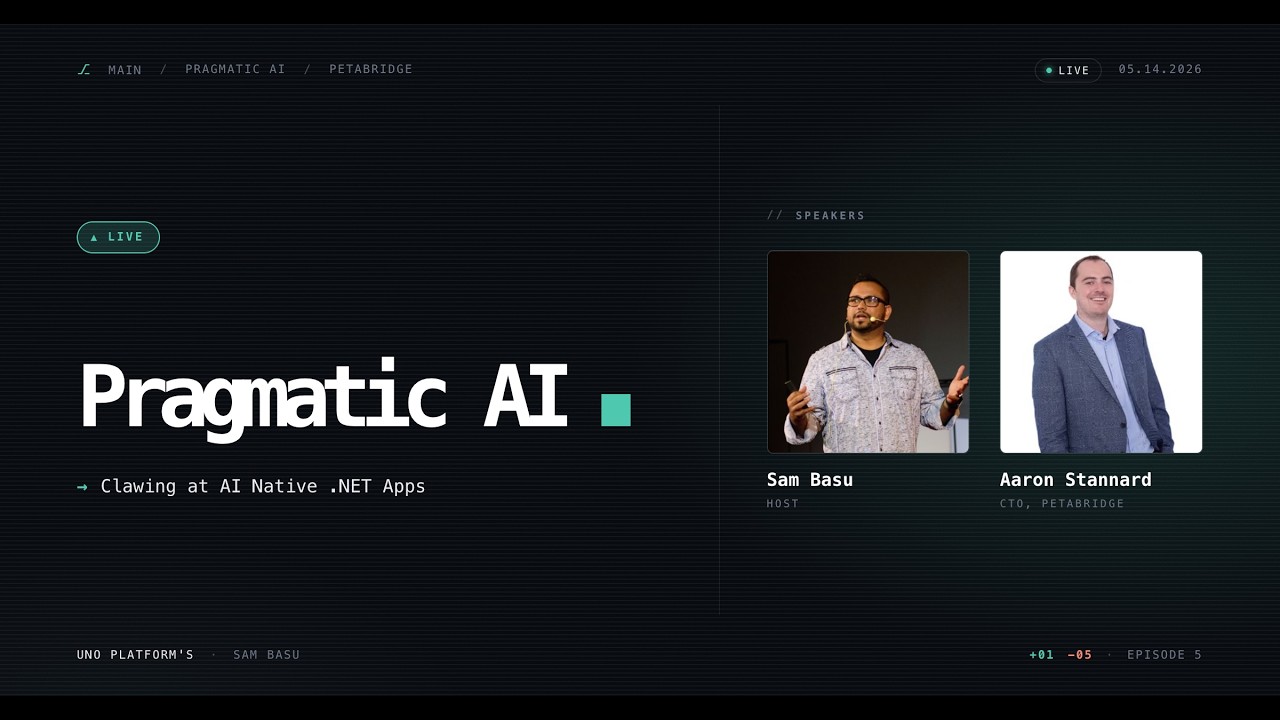Screen dimensions: 1280x720
Task: Click the name Aaron Stannard
Action: point(1076,480)
